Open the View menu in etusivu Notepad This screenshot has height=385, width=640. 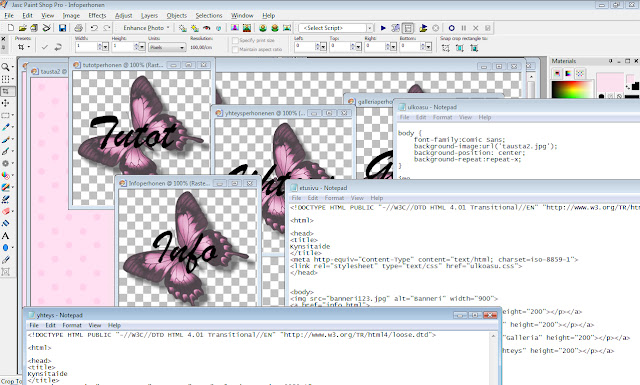(x=357, y=198)
